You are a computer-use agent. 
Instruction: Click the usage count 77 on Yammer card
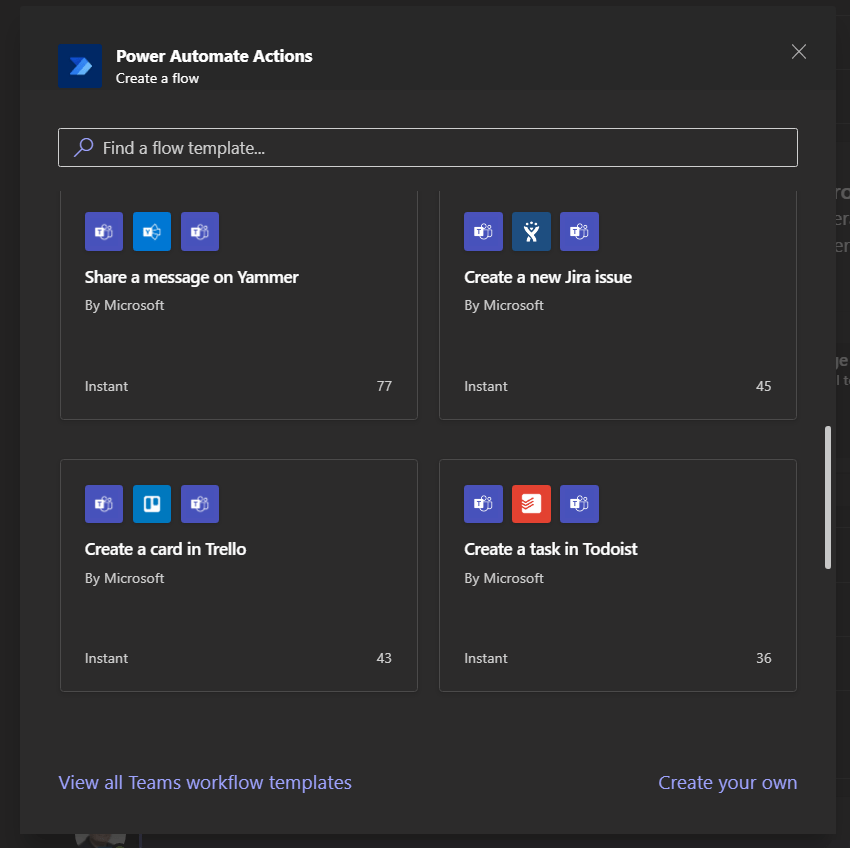384,386
